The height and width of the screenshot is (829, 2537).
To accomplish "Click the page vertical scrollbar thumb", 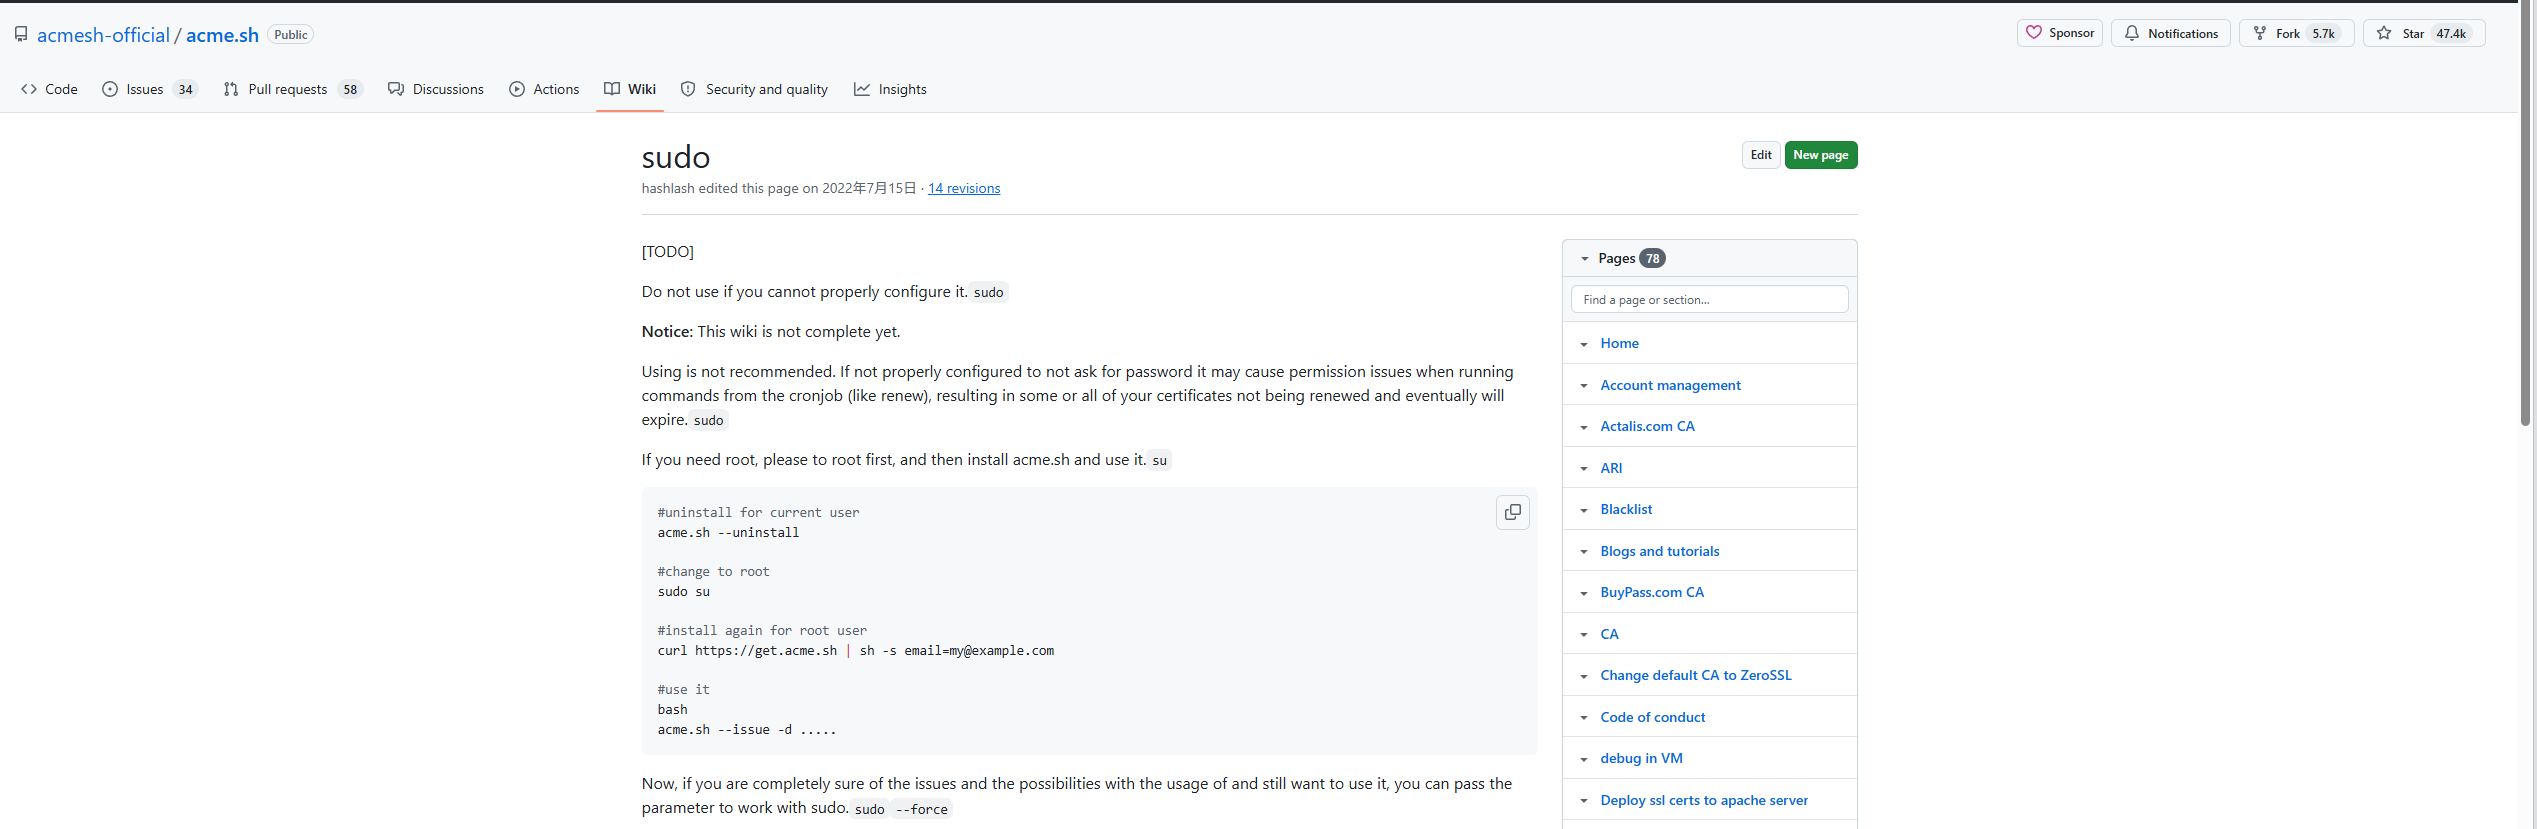I will (x=2526, y=213).
